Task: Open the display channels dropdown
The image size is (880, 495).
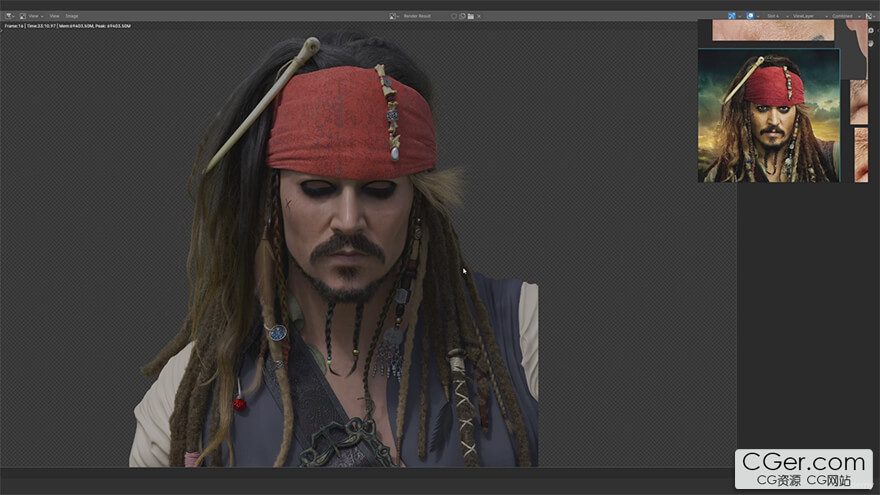Action: click(x=870, y=16)
